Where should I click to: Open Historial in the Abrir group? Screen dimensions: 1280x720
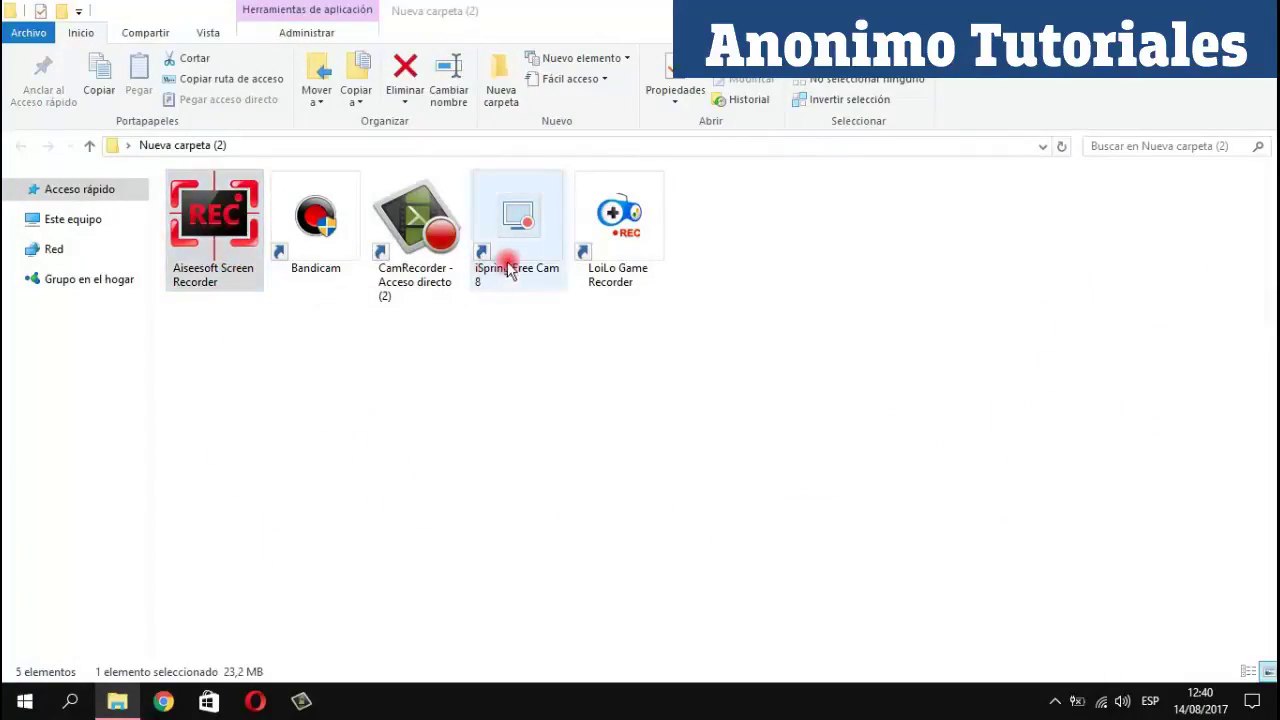tap(740, 100)
